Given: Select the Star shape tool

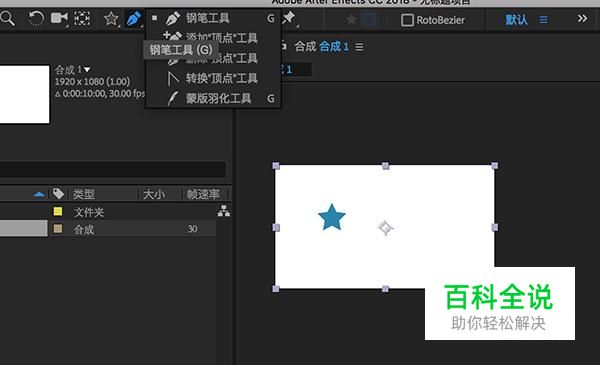Looking at the screenshot, I should (111, 18).
